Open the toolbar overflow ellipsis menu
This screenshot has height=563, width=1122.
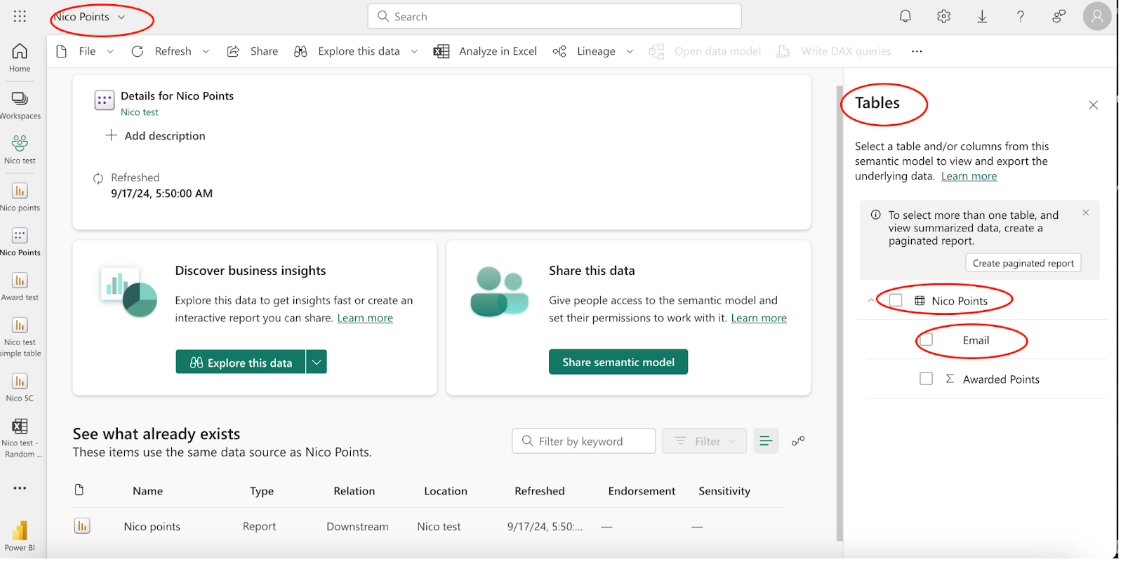point(917,52)
